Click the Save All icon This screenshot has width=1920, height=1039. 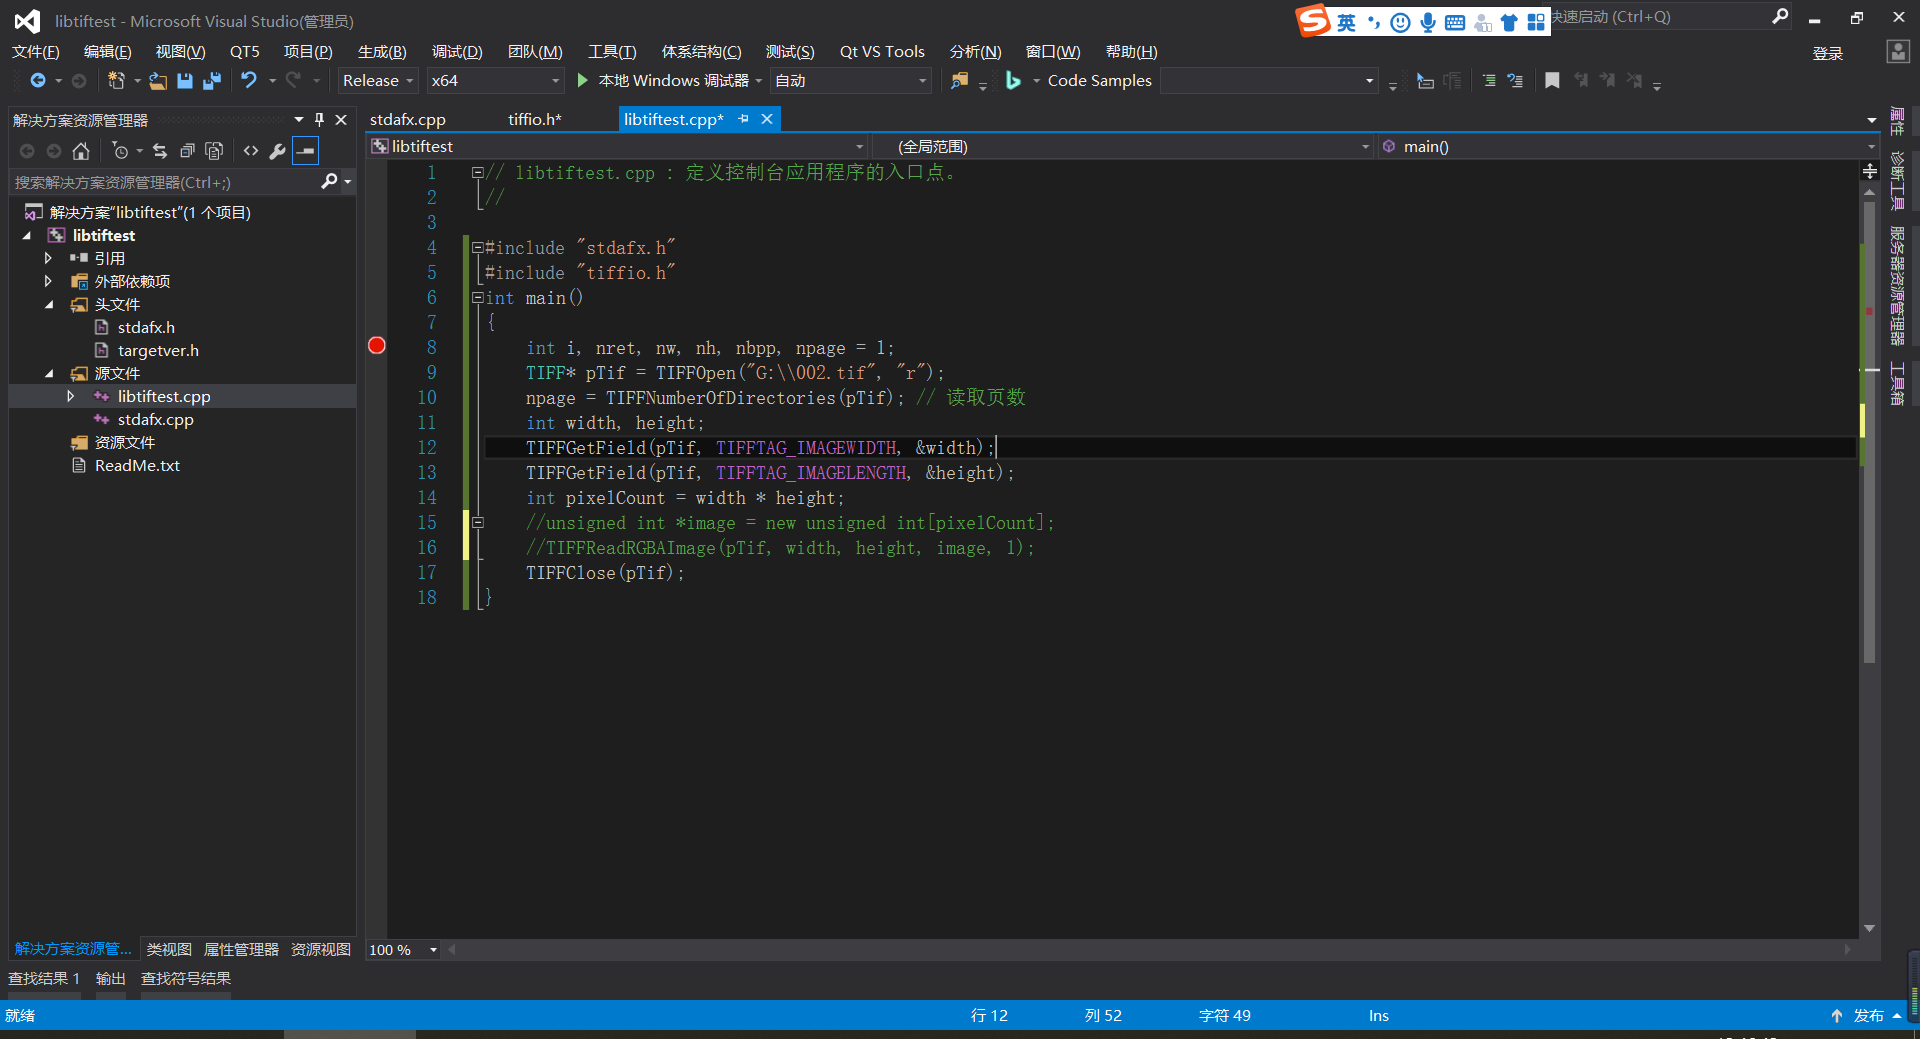click(211, 81)
